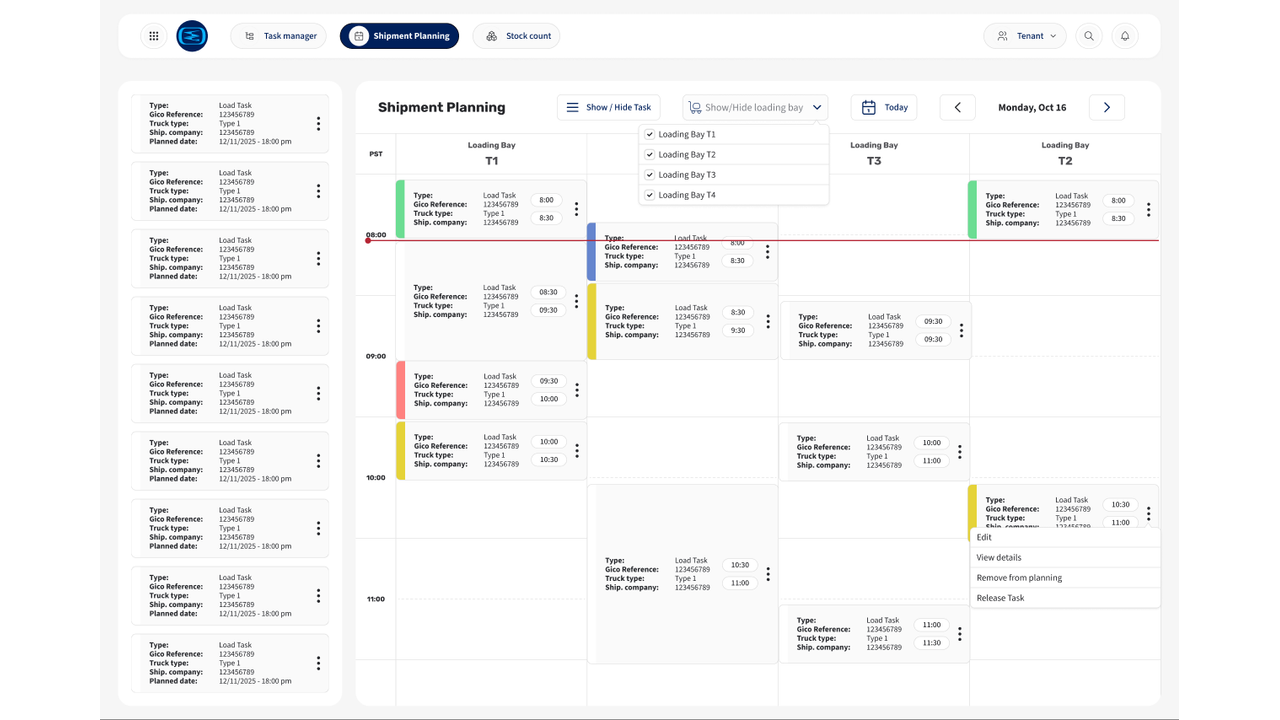This screenshot has height=720, width=1280.
Task: Click the red current-time marker dot
Action: (x=368, y=240)
